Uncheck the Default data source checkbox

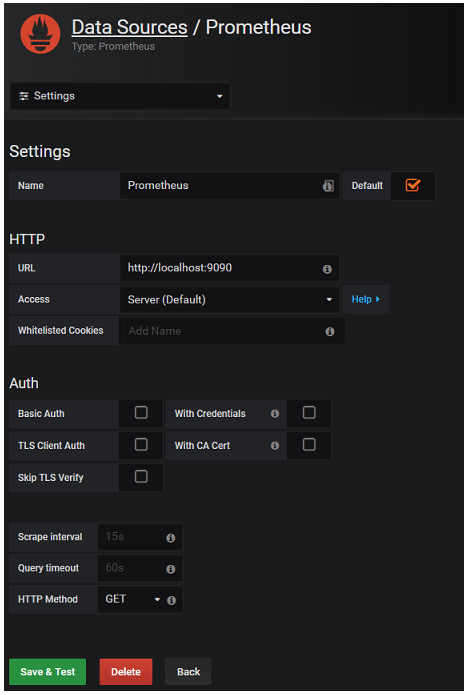click(413, 185)
